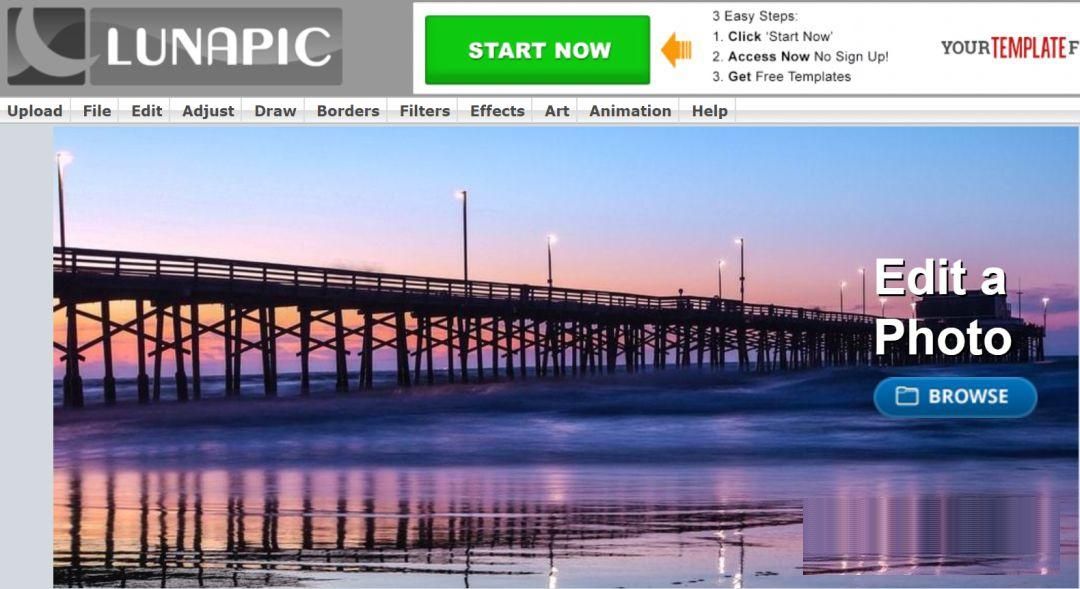Expand the Adjust menu

208,111
